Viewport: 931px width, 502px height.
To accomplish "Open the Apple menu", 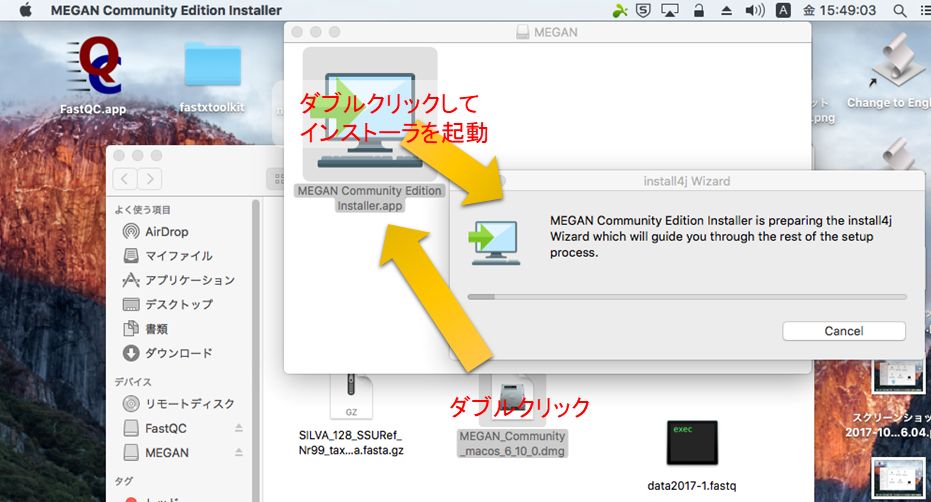I will coord(25,10).
